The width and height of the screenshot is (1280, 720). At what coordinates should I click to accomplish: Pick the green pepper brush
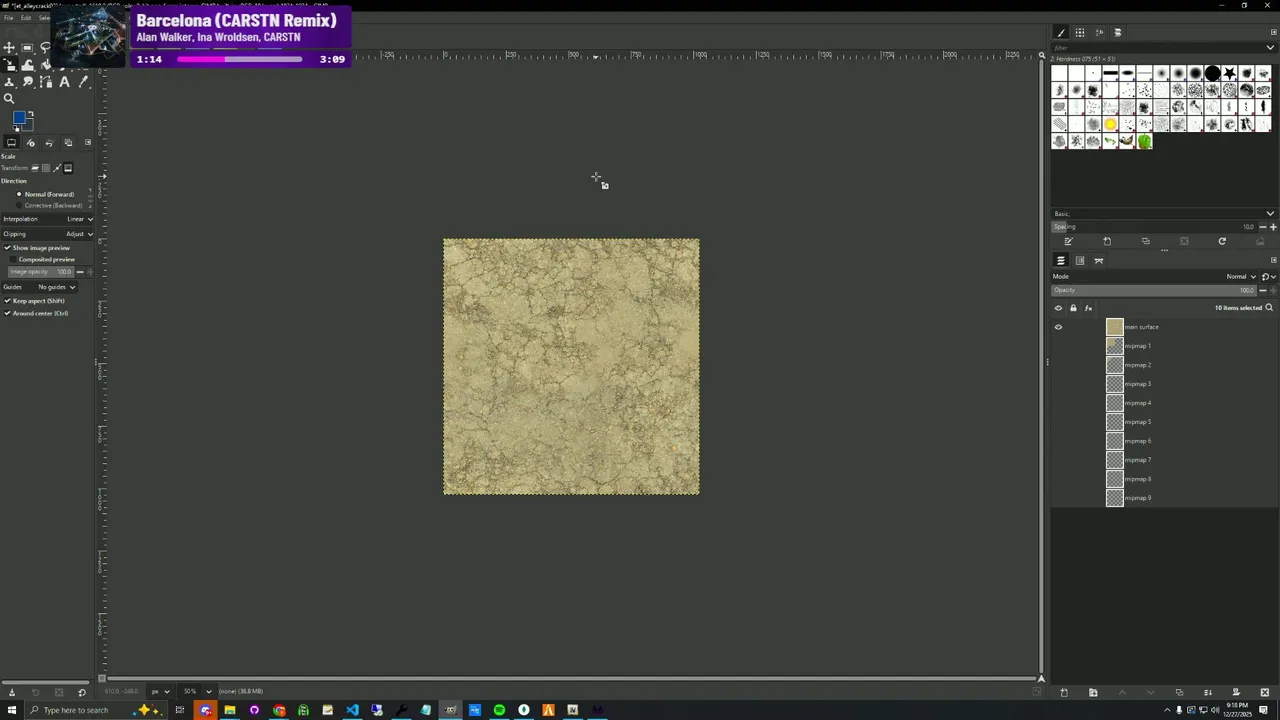[x=1144, y=141]
